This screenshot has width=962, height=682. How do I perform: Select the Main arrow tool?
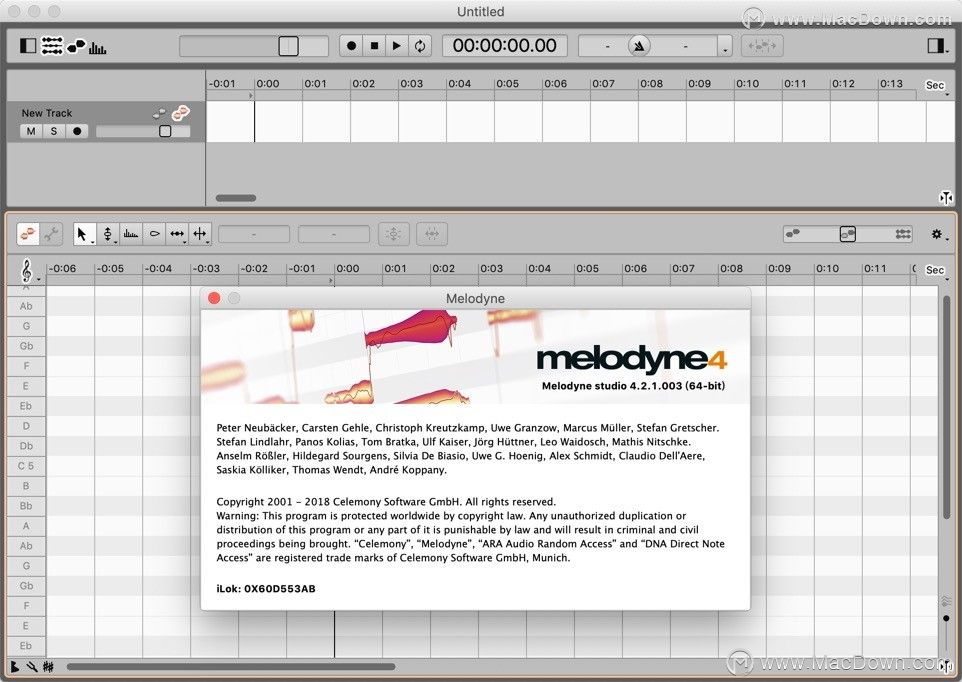point(84,234)
